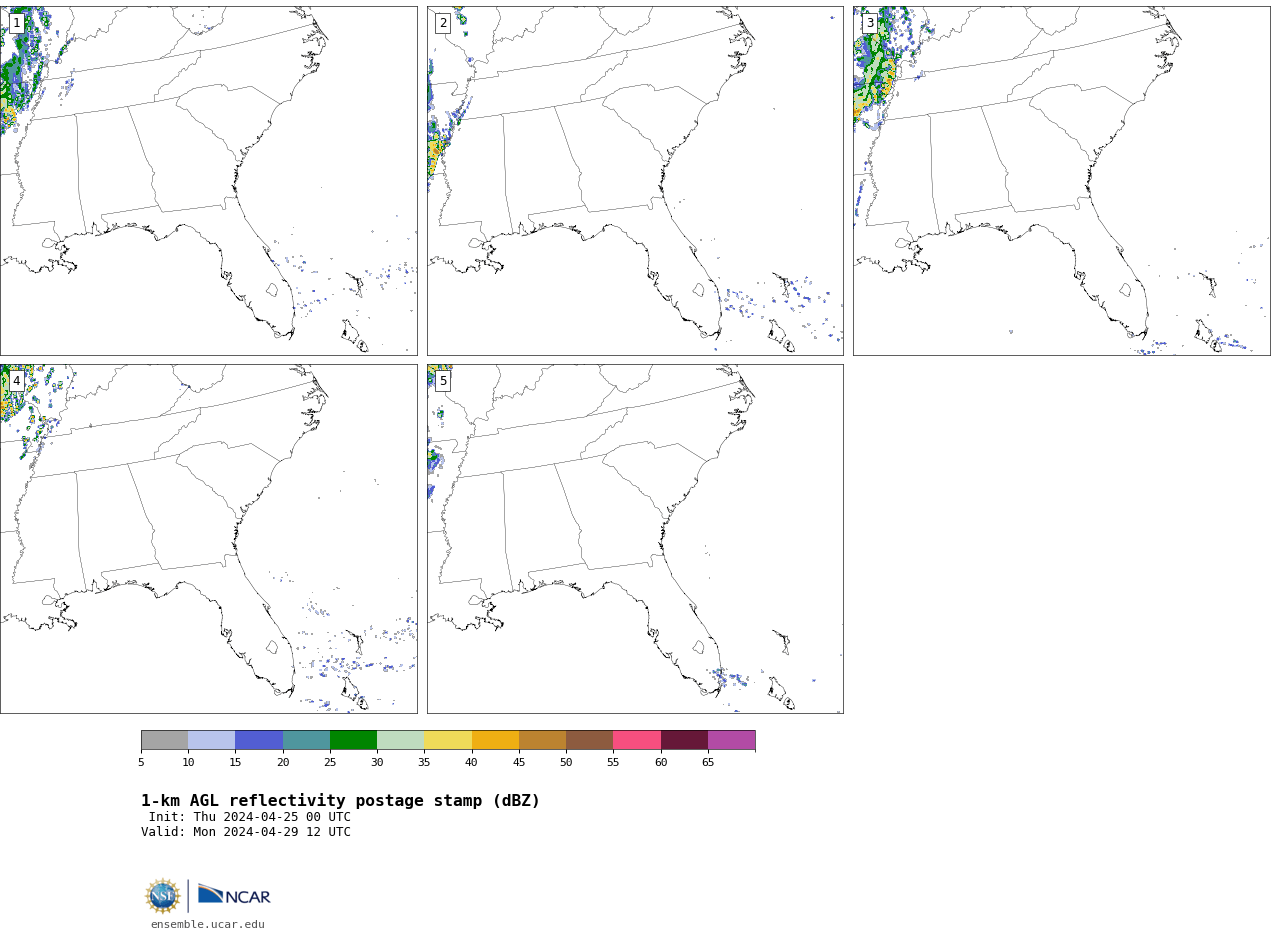Viewport: 1280px width, 936px height.
Task: Click the colorbar tick label '5'
Action: [x=141, y=763]
